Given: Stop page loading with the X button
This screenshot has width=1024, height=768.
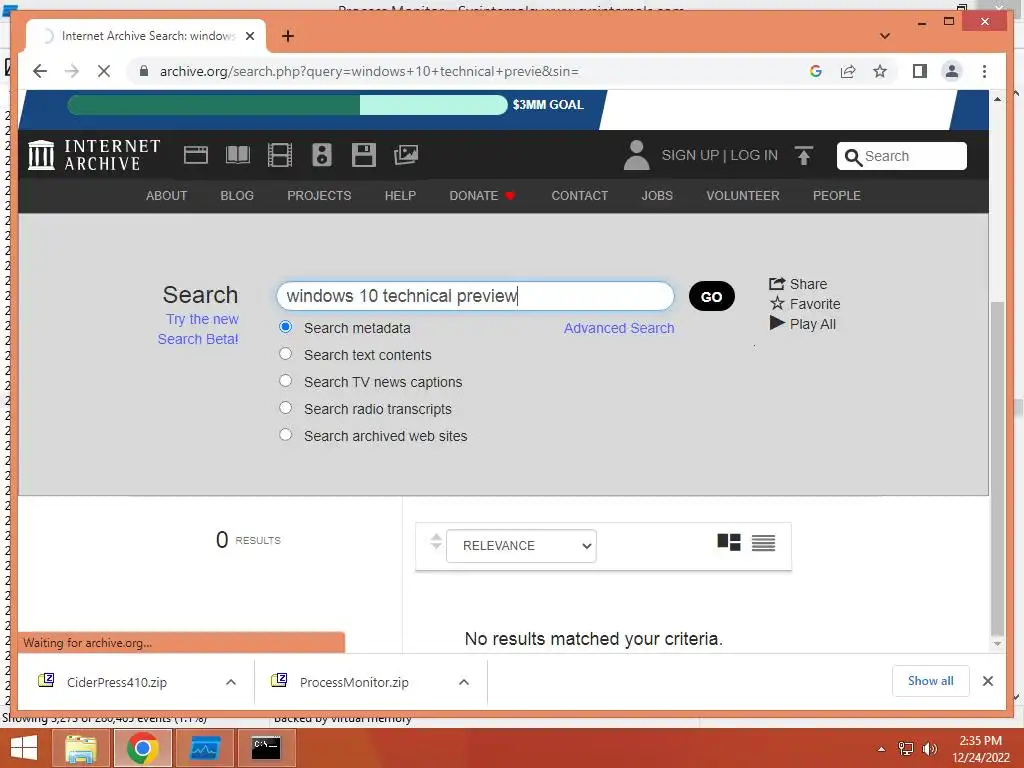Looking at the screenshot, I should 104,71.
